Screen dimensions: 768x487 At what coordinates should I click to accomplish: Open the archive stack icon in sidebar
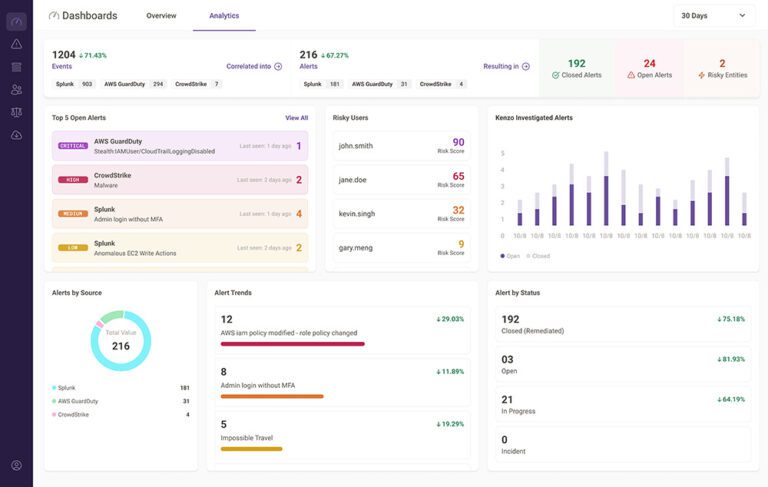pos(16,67)
